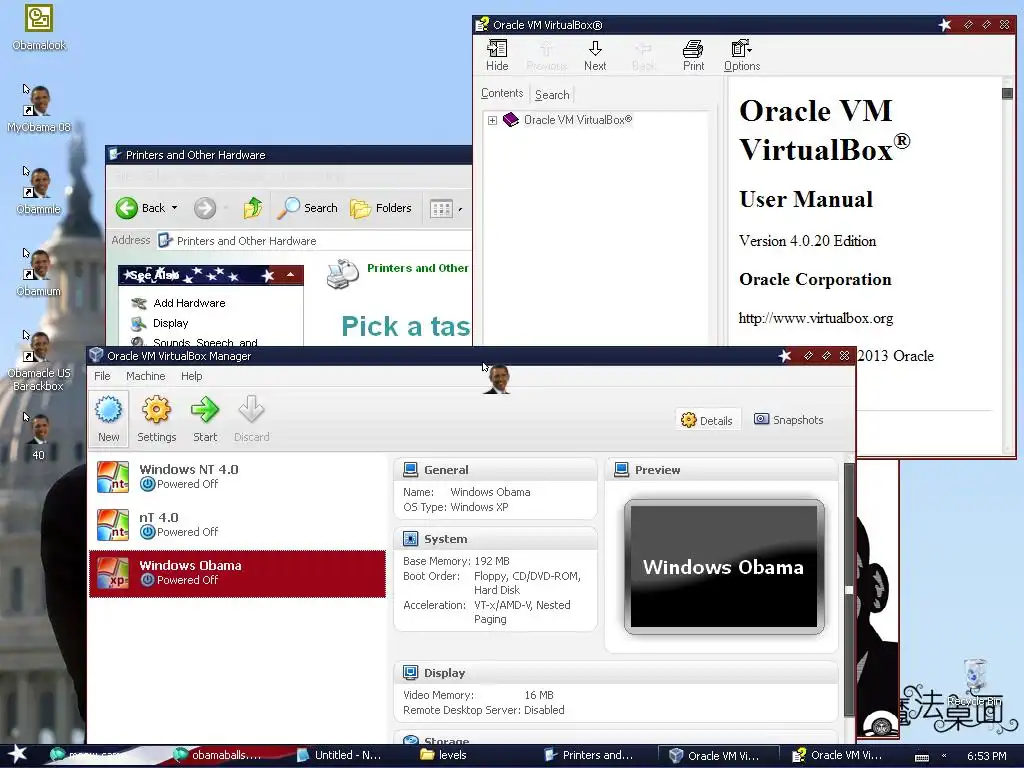Start the selected VM with green arrow
The width and height of the screenshot is (1024, 768).
(x=205, y=418)
